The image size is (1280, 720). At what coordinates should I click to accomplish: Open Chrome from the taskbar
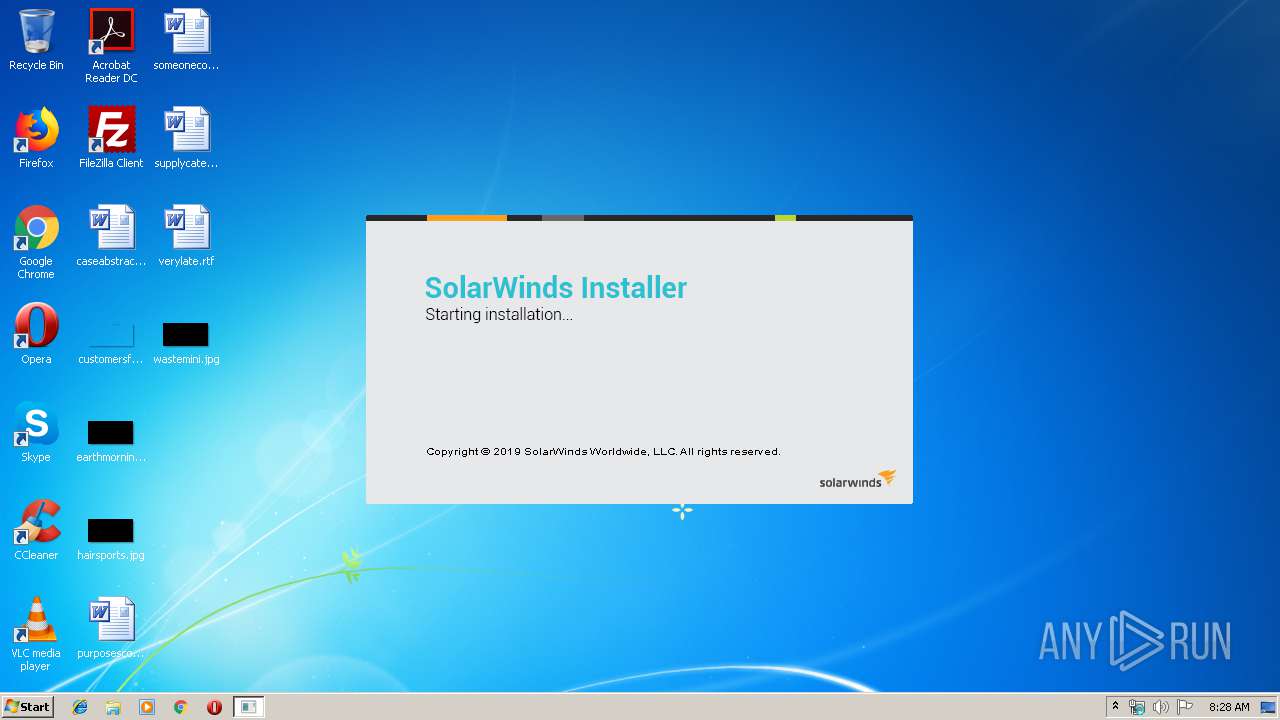point(181,707)
